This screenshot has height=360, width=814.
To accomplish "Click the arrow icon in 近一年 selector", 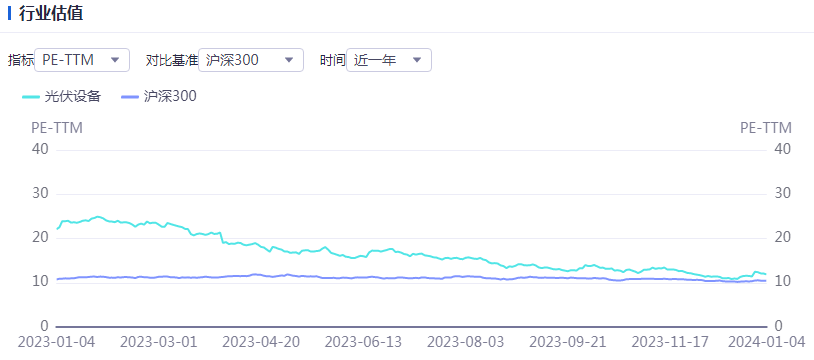I will coord(416,60).
